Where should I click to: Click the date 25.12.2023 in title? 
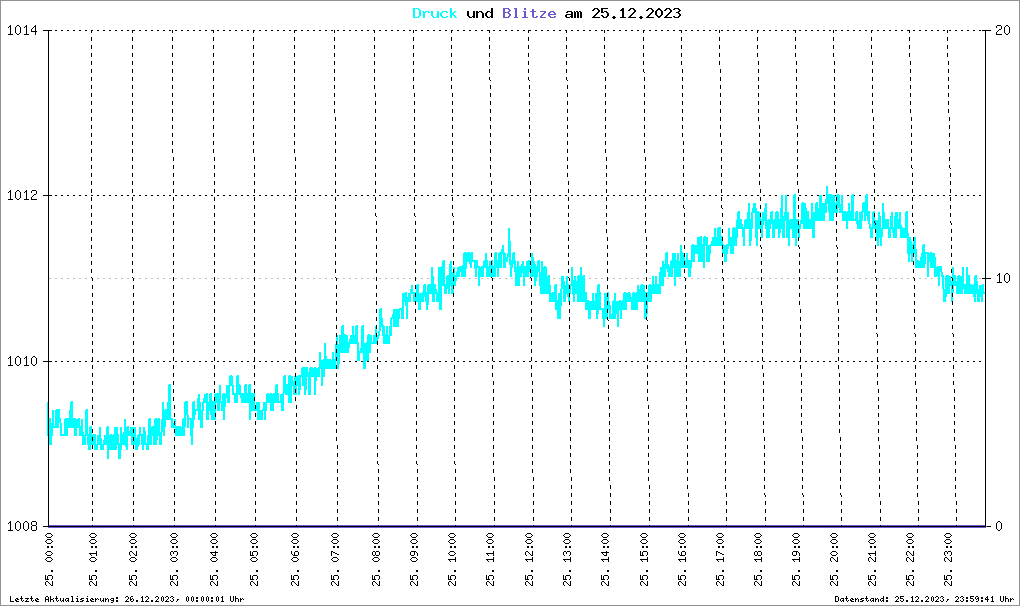pyautogui.click(x=636, y=13)
